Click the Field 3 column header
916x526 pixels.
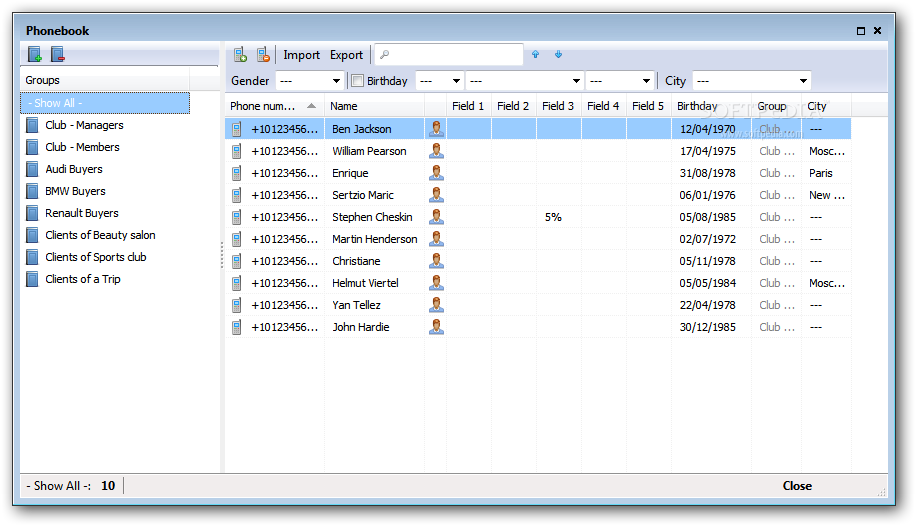558,106
